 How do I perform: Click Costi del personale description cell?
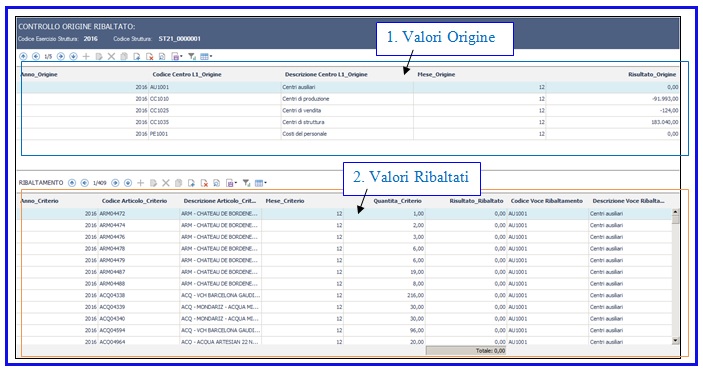(347, 134)
